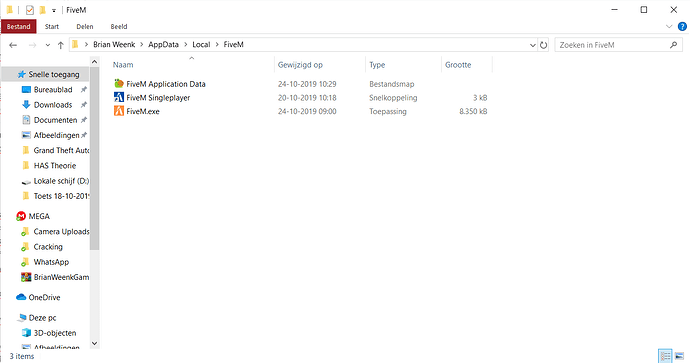Click the folder icon in the address bar
Viewport: 690px width, 363px height.
[x=75, y=44]
